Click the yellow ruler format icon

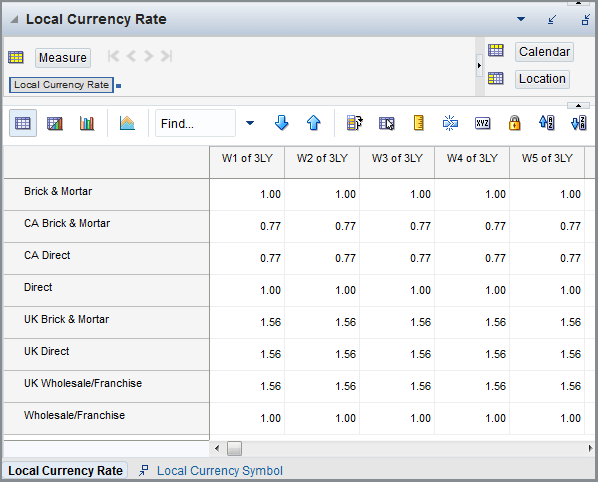click(419, 123)
